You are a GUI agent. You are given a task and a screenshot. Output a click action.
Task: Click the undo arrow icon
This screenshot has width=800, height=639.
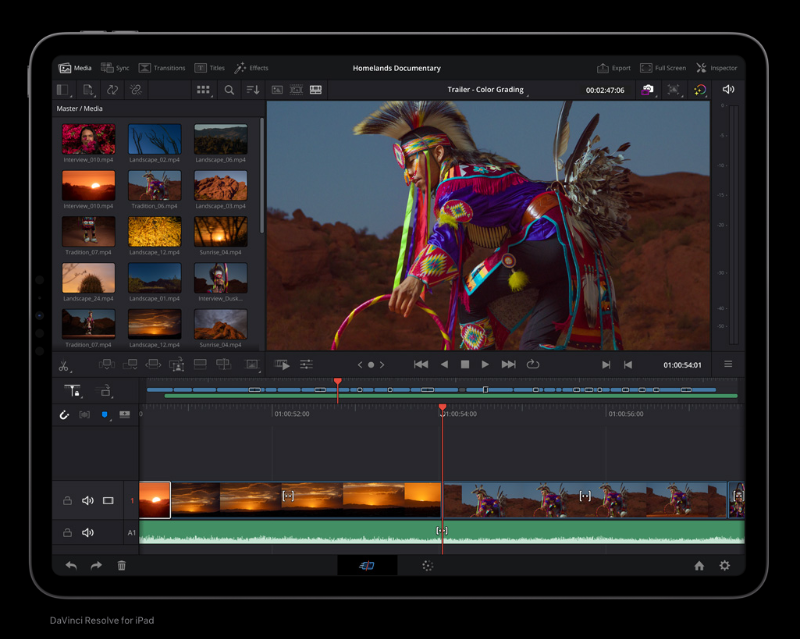(x=71, y=566)
